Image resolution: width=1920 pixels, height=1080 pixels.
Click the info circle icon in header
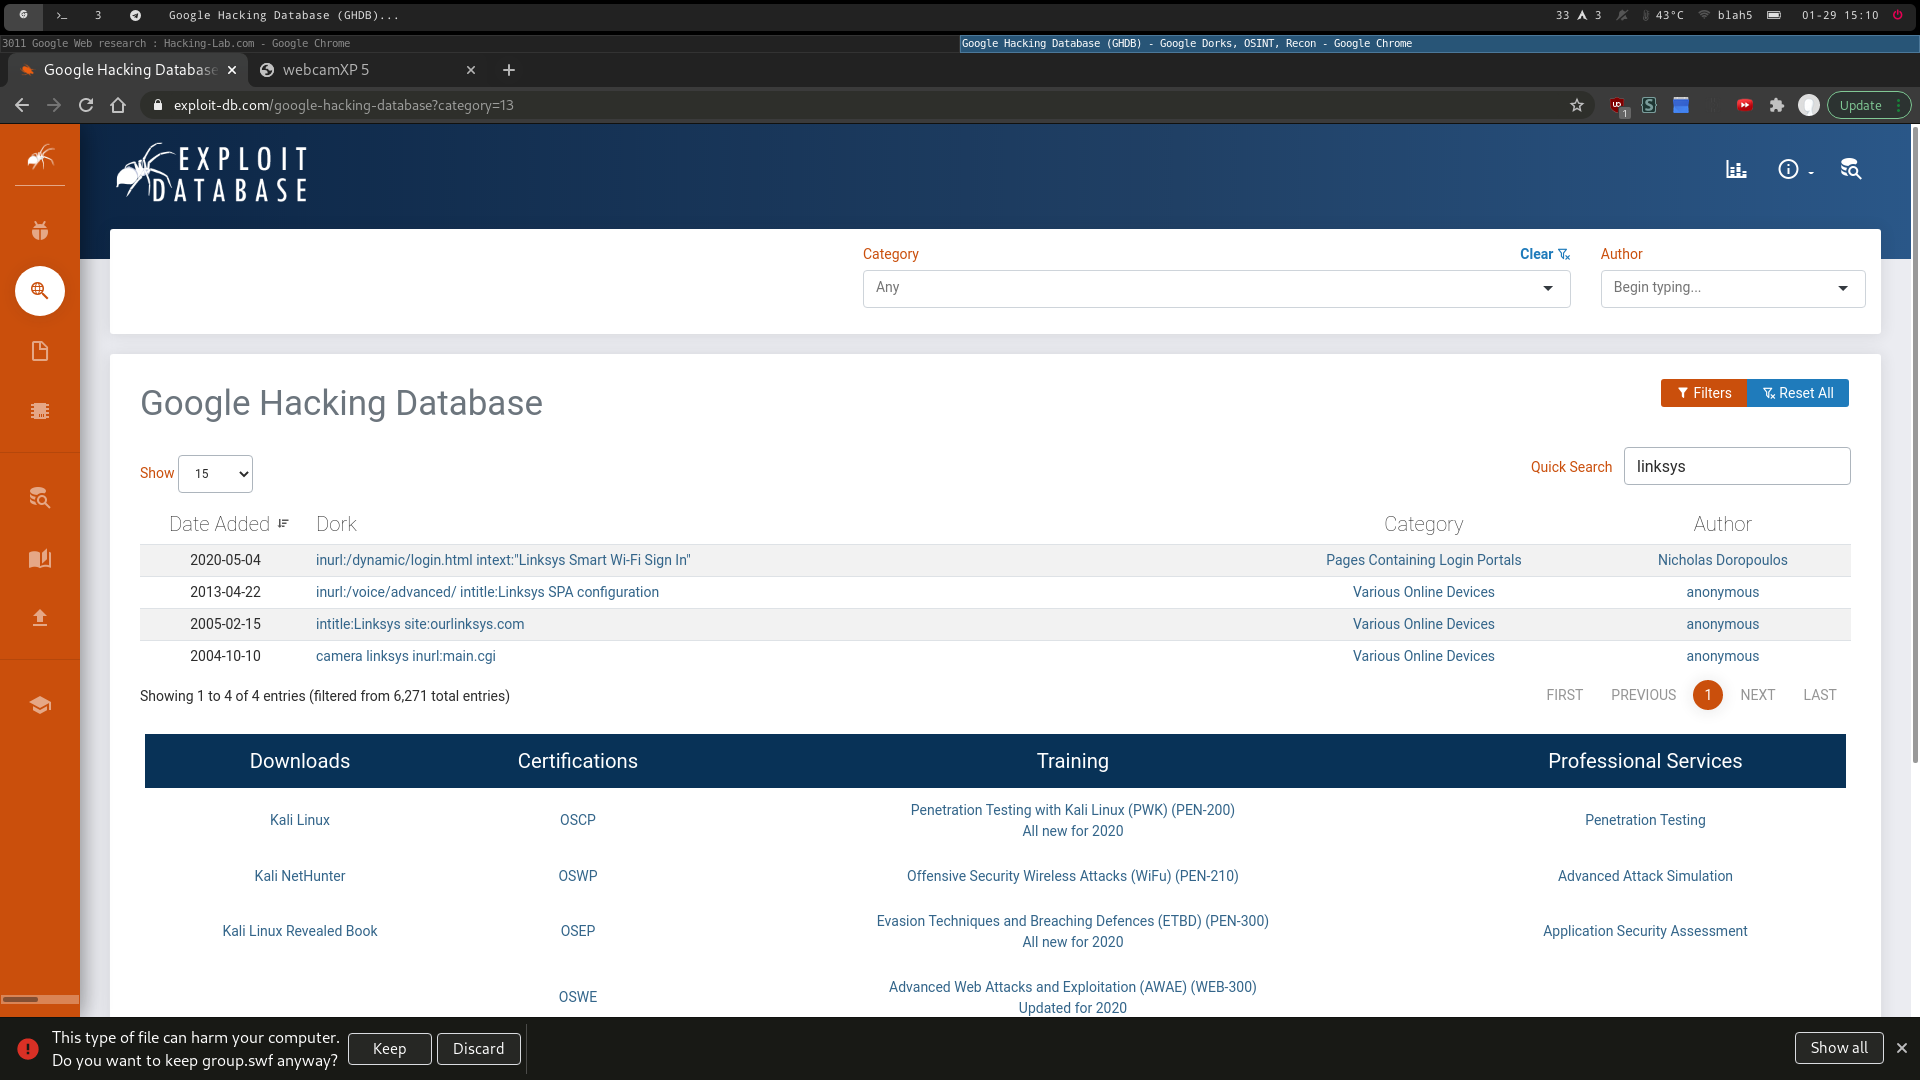click(x=1788, y=170)
